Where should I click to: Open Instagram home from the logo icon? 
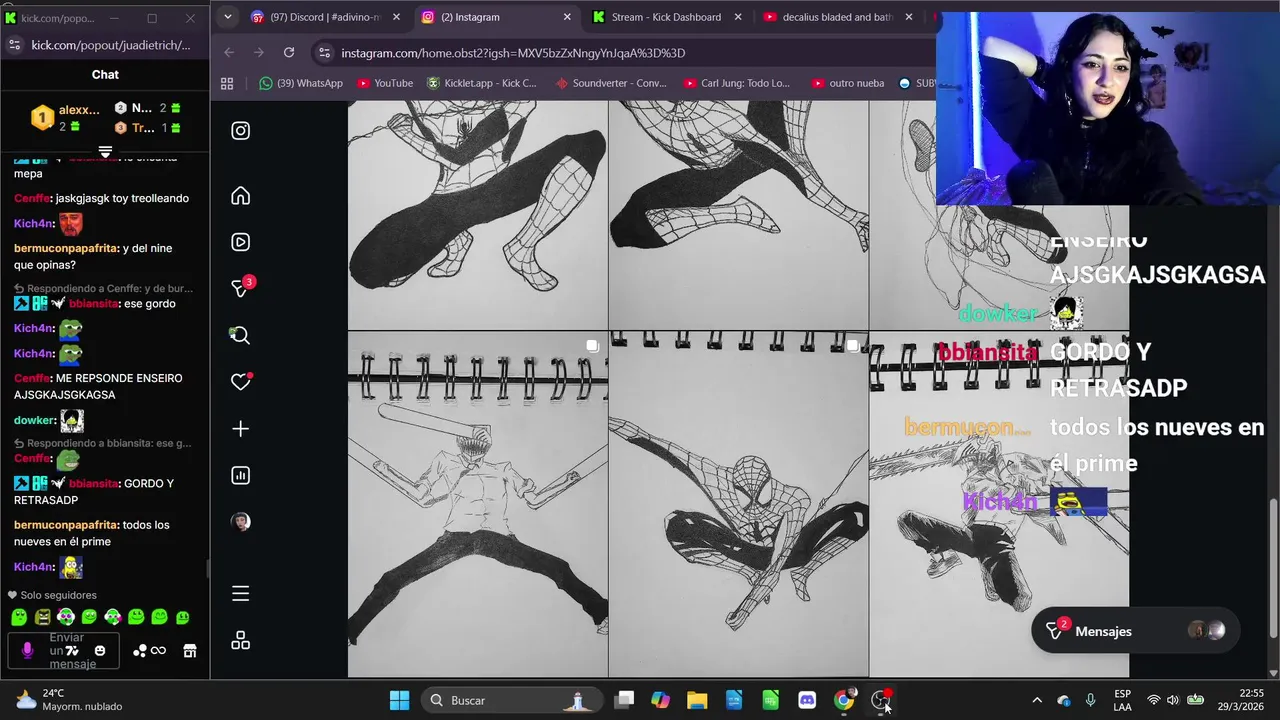tap(240, 131)
